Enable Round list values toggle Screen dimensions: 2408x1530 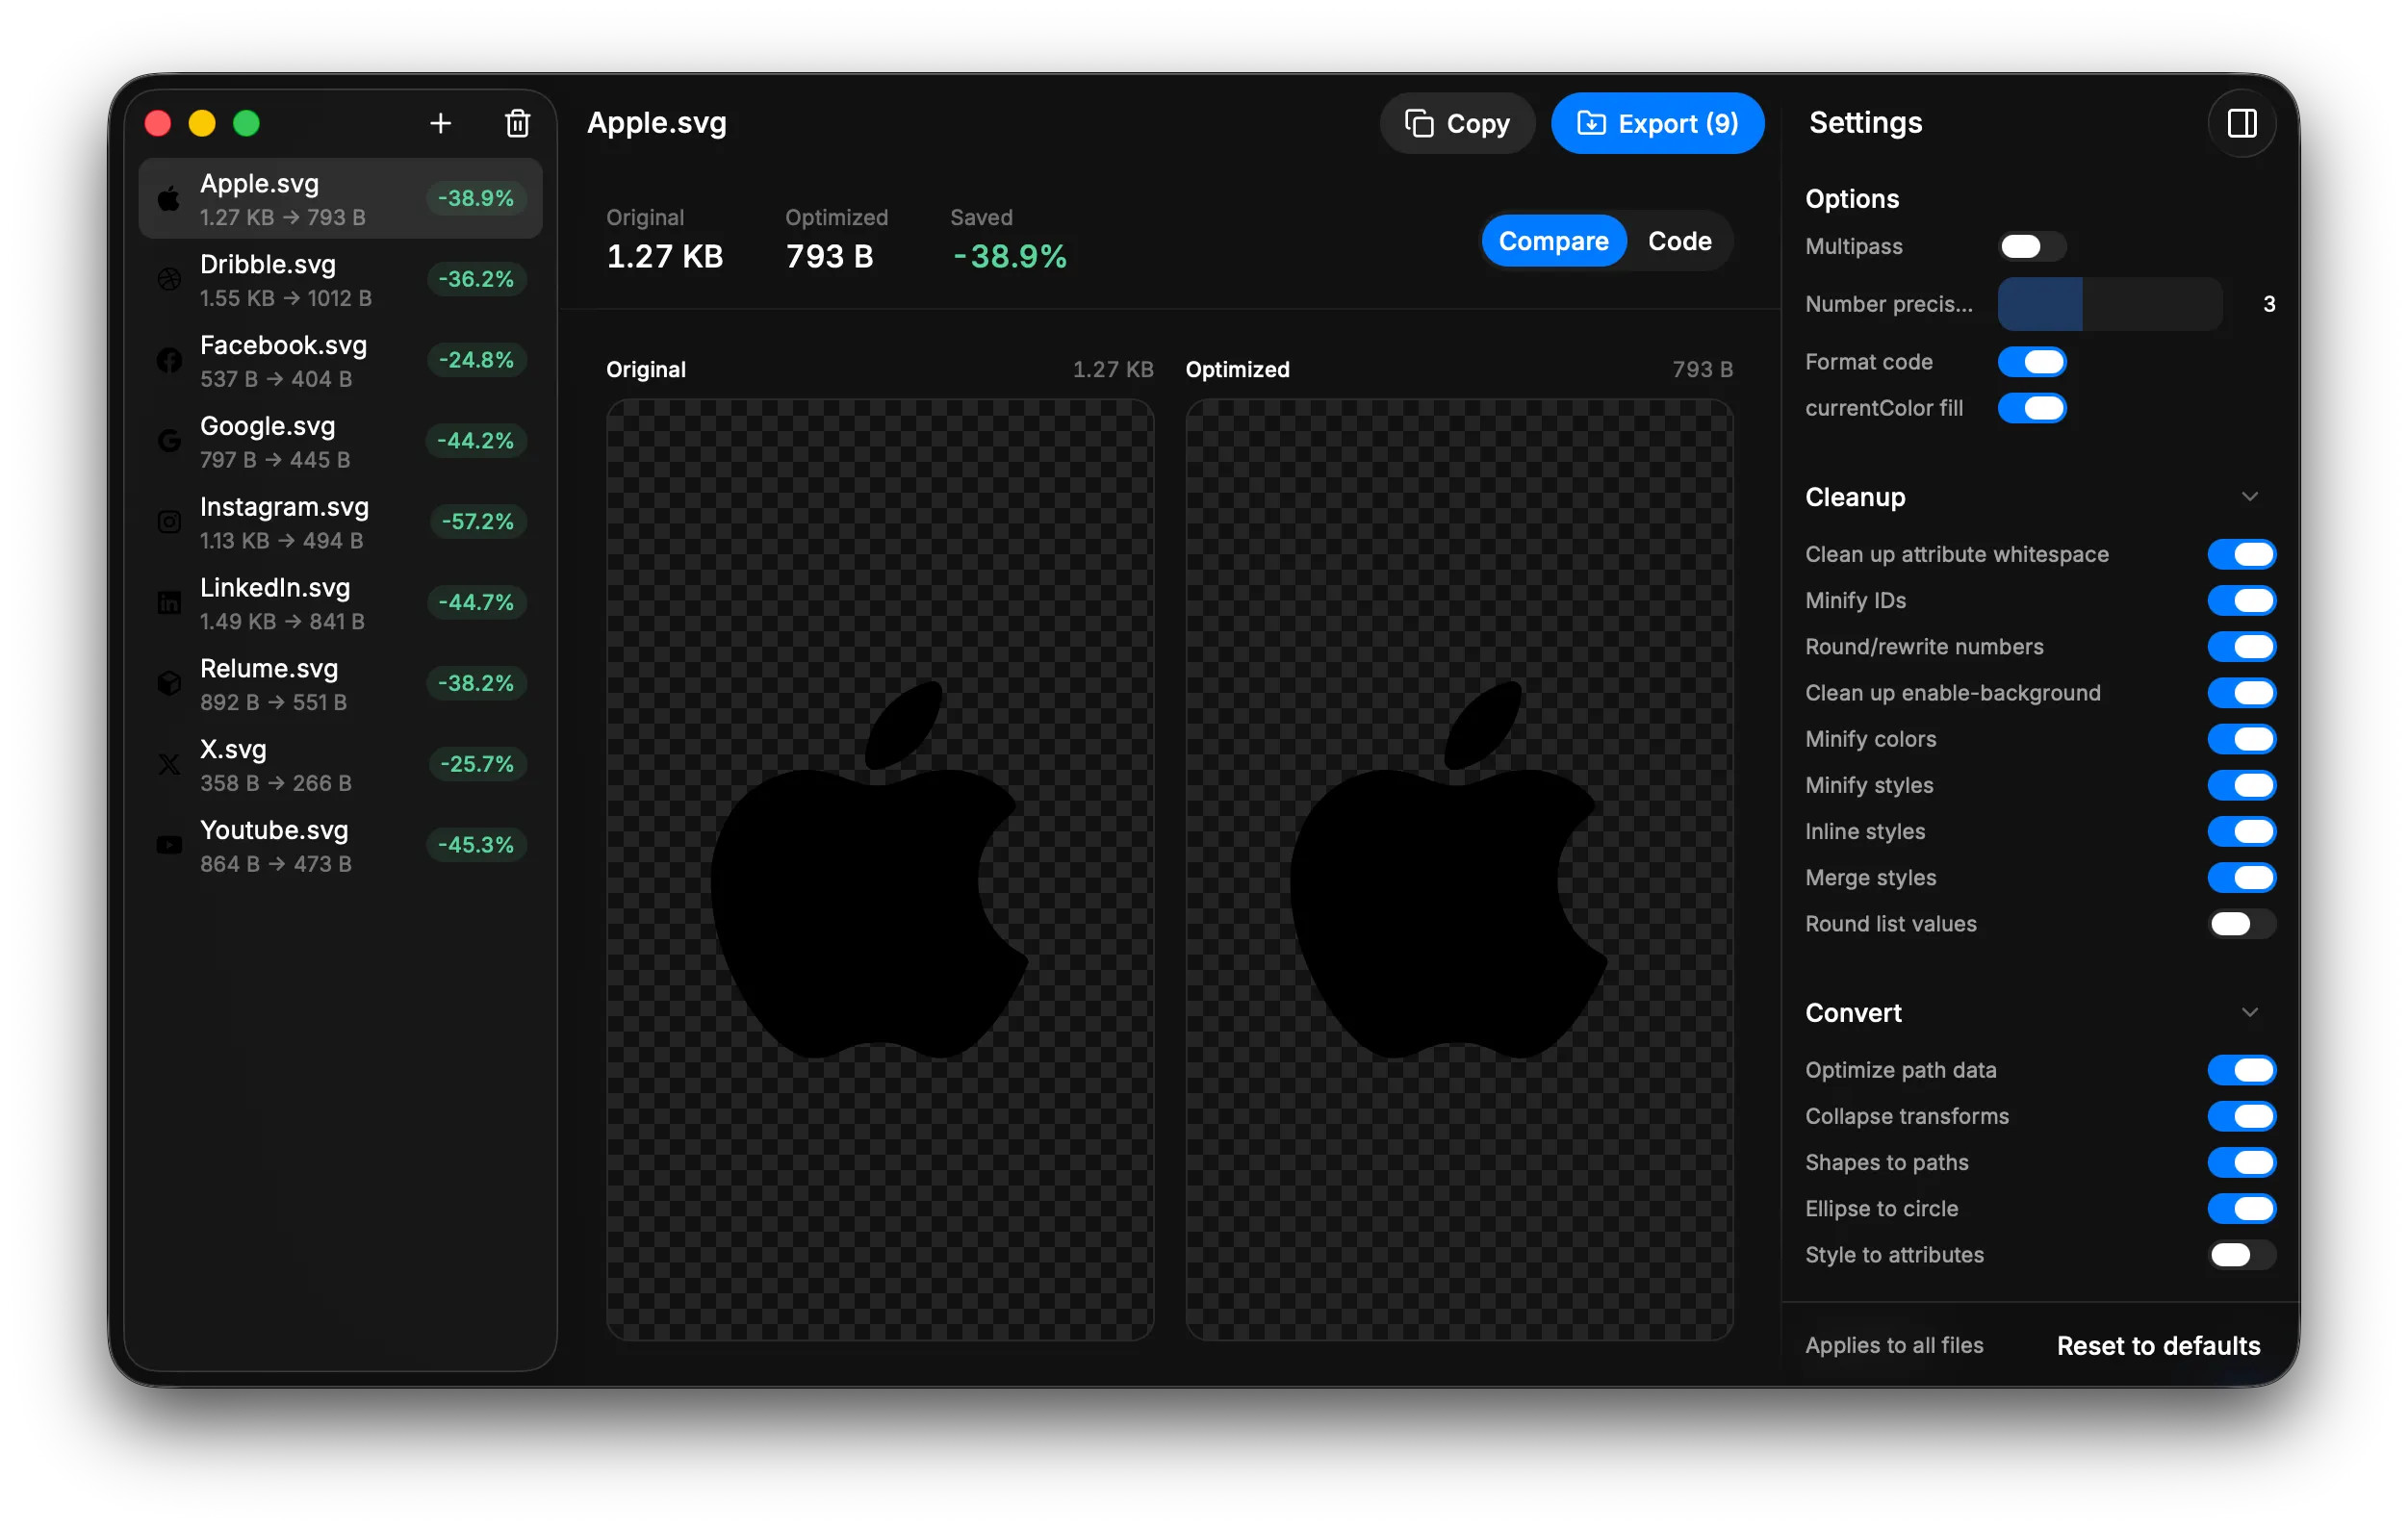[x=2241, y=924]
